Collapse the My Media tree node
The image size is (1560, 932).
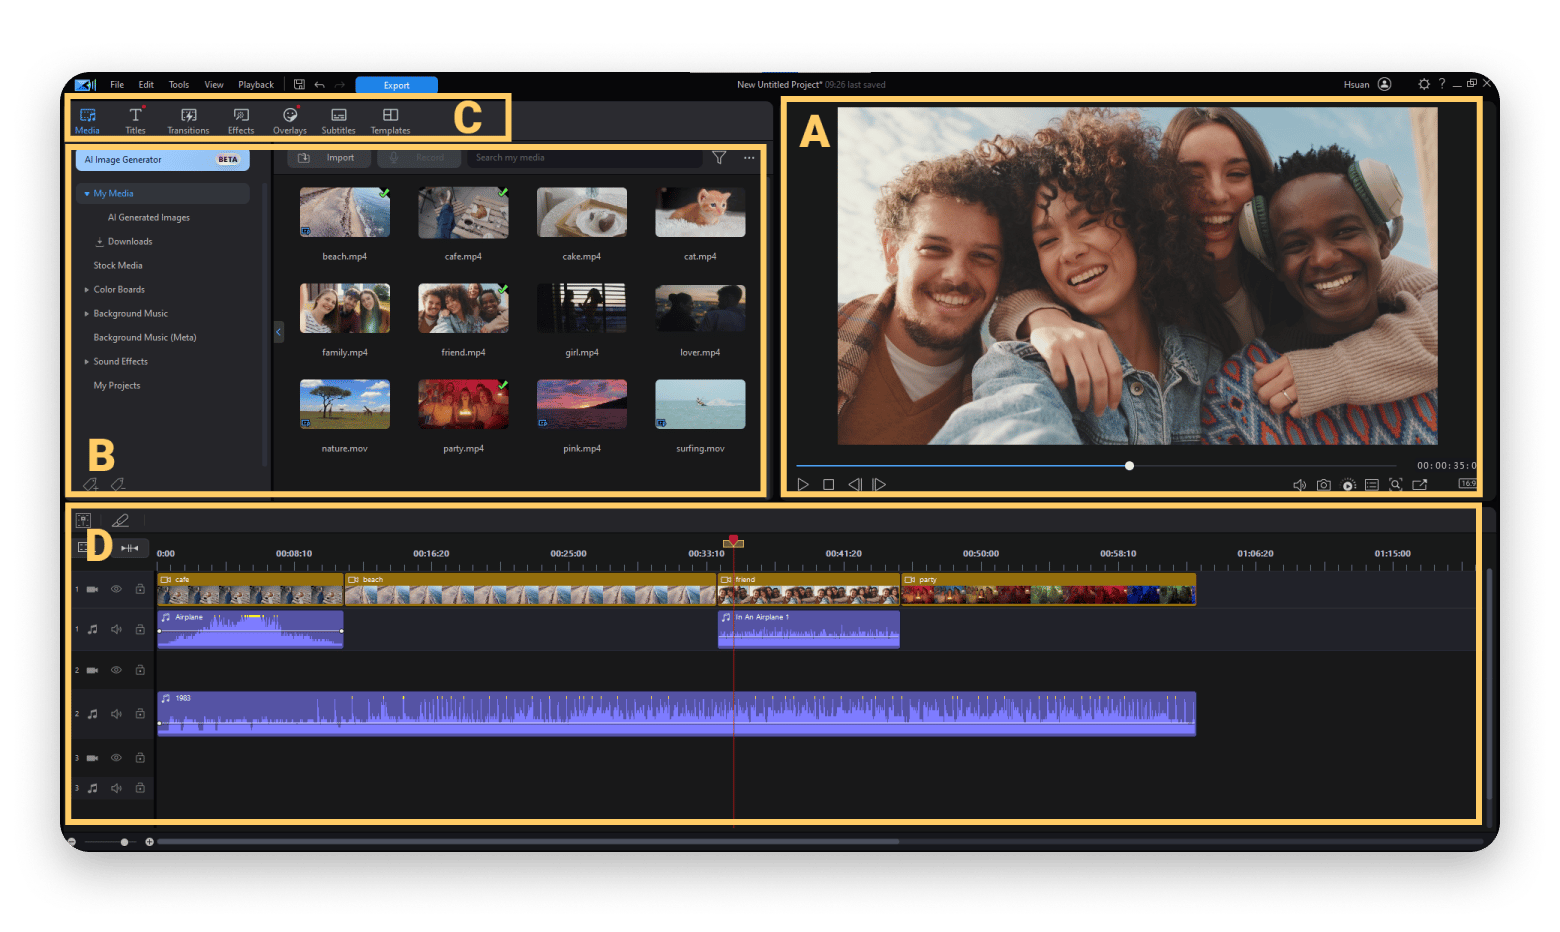coord(87,194)
